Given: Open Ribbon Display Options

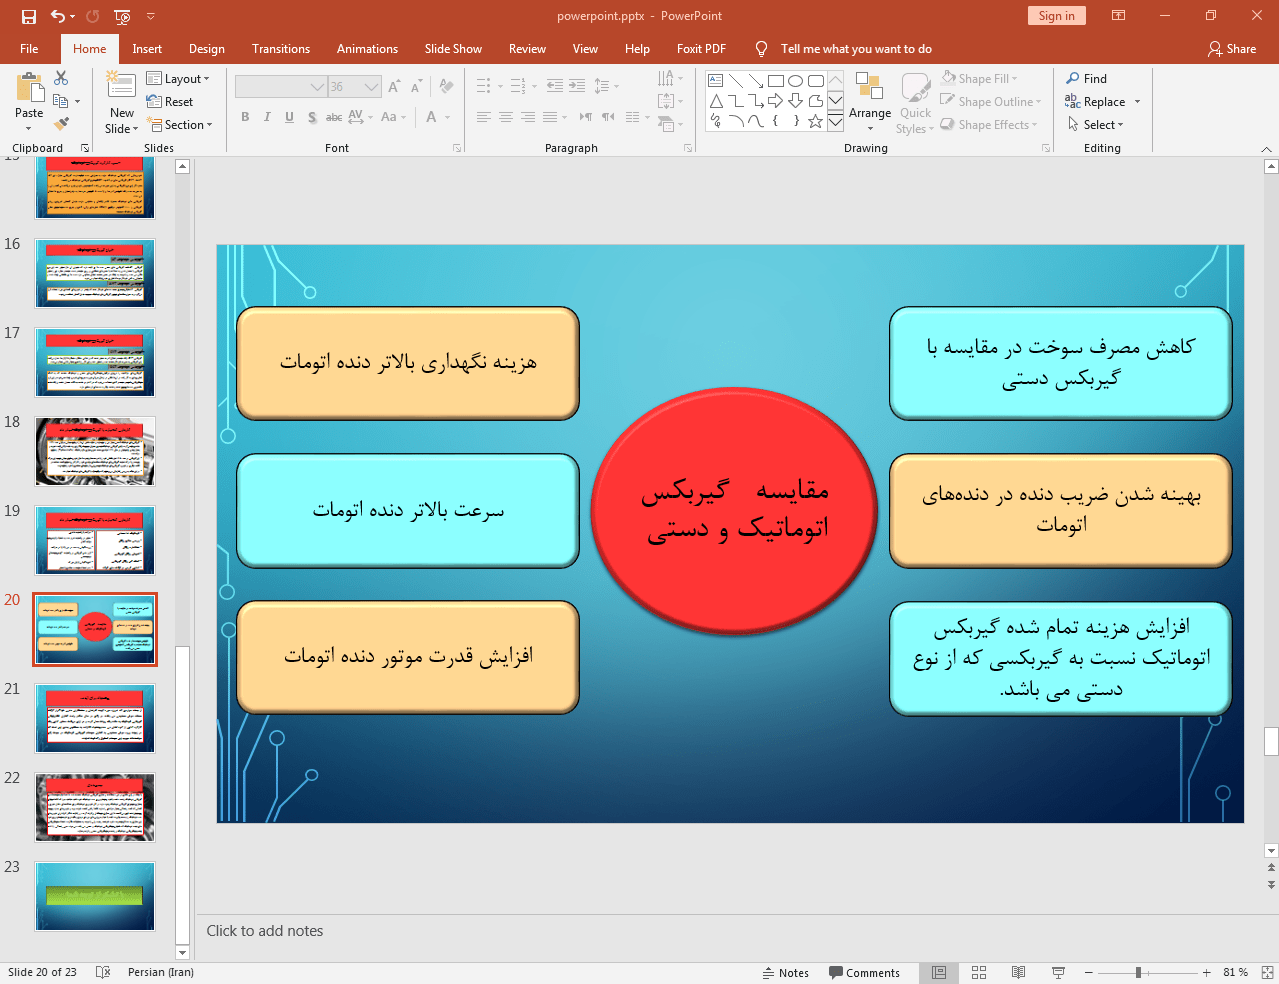Looking at the screenshot, I should [1118, 16].
